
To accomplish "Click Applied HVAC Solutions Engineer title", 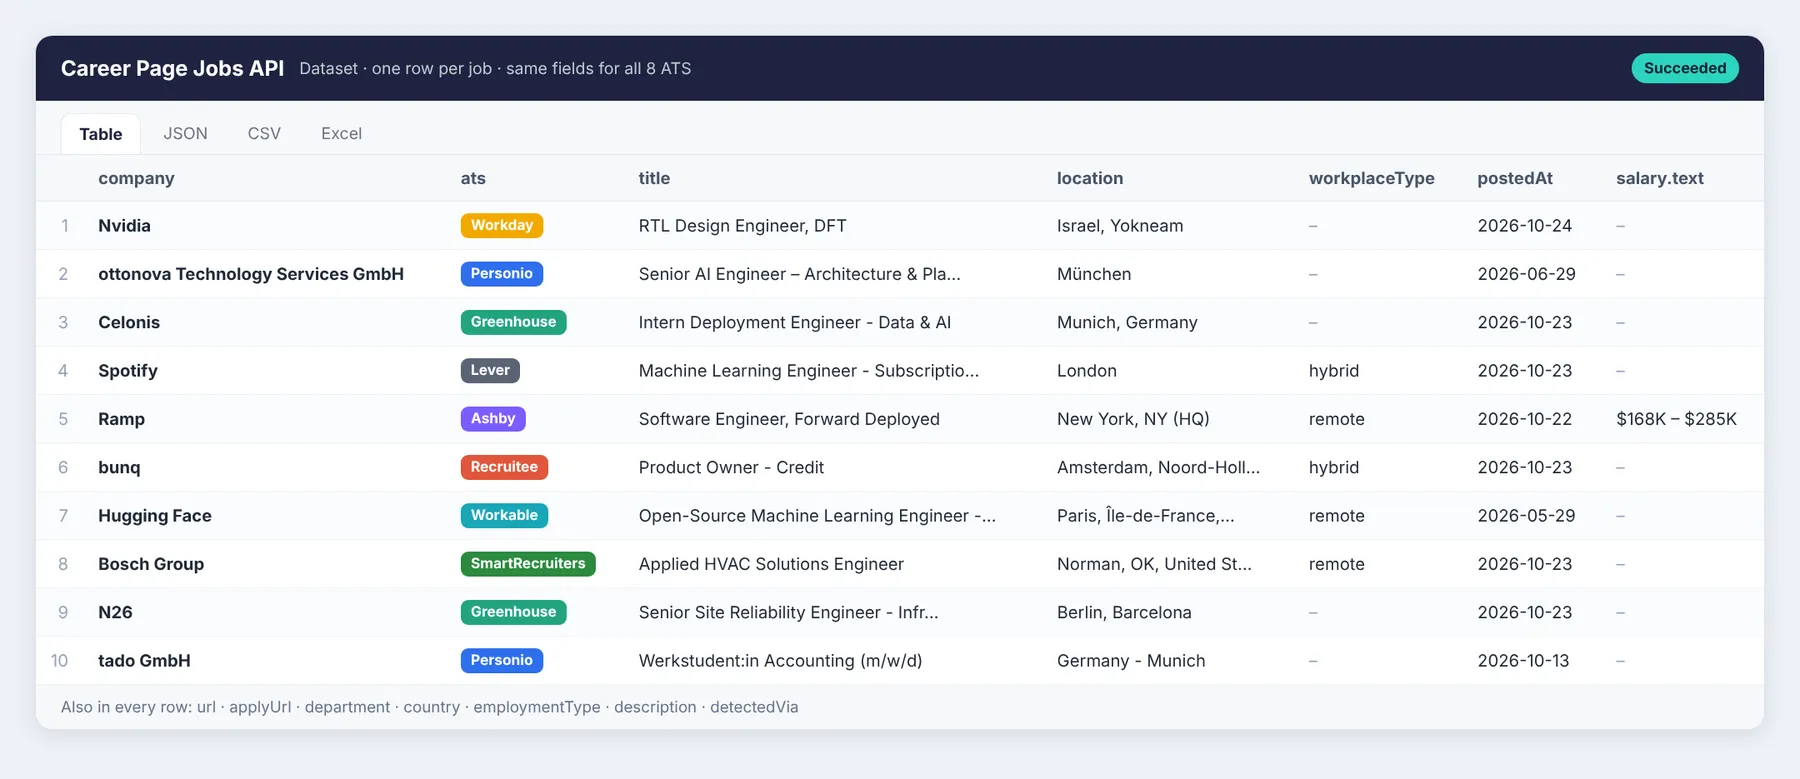I will pos(771,564).
